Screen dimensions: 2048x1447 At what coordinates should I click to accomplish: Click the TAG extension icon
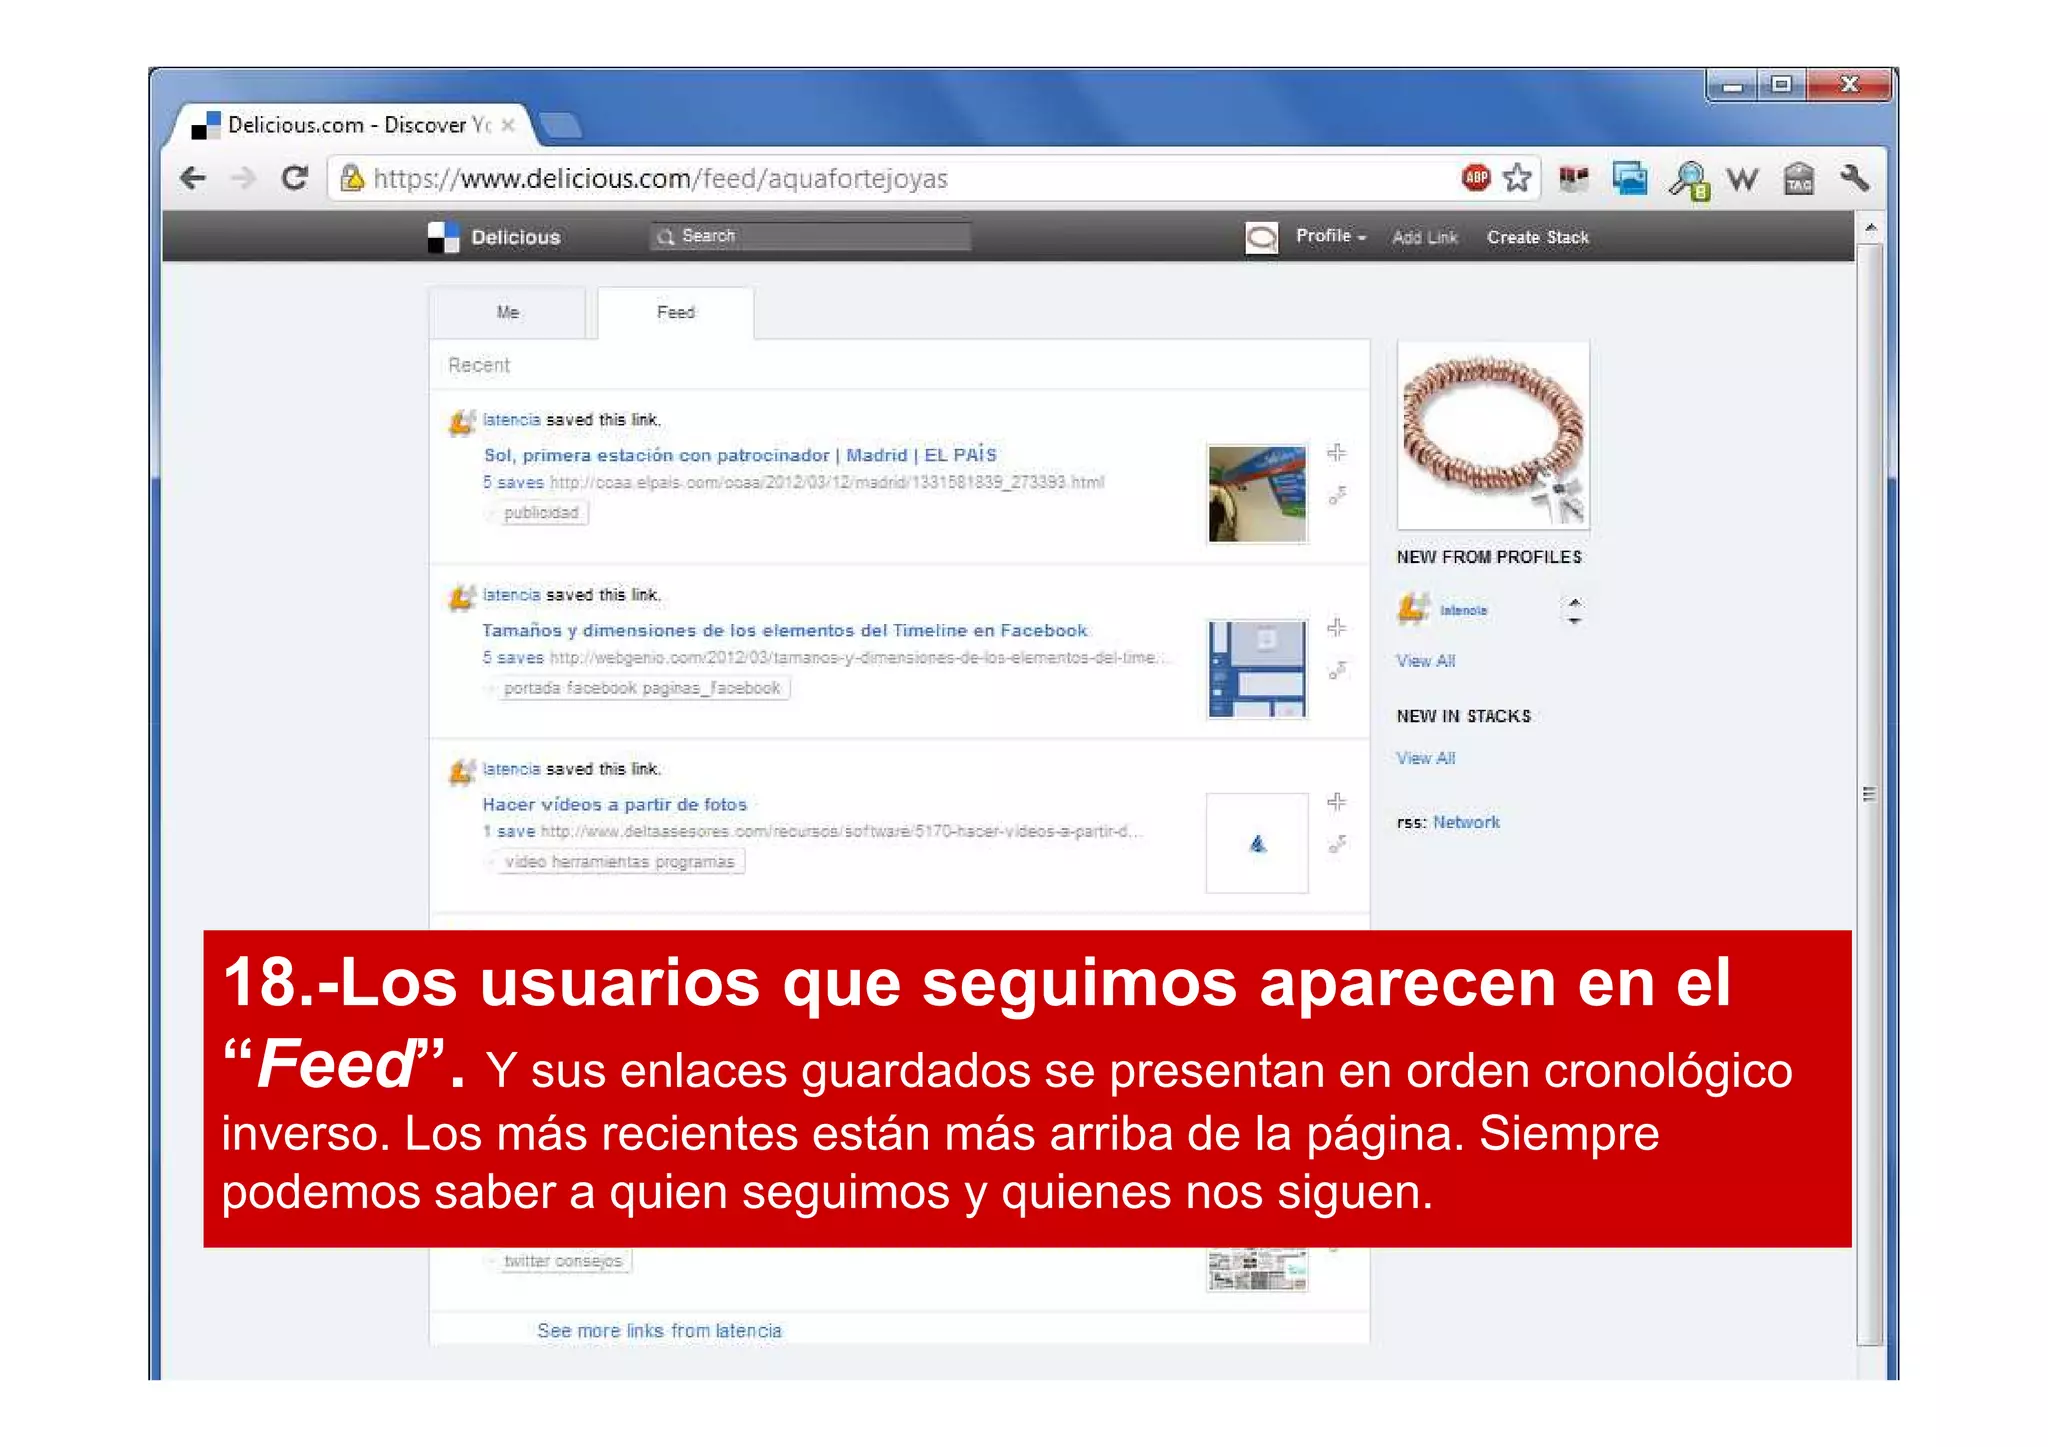coord(1799,179)
